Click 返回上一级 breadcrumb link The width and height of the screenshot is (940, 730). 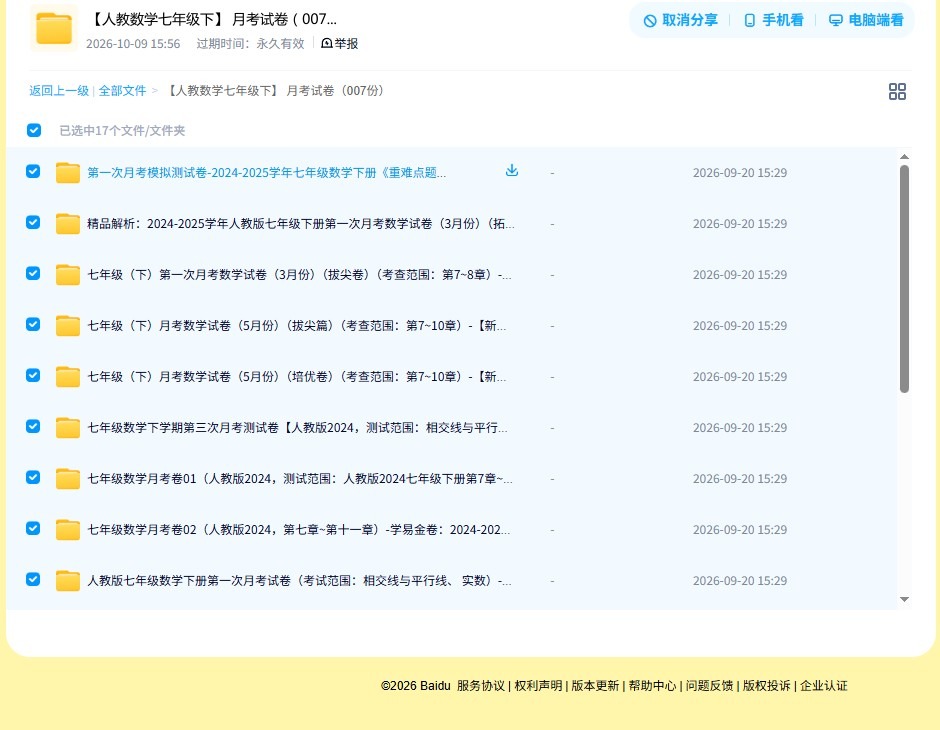(59, 91)
